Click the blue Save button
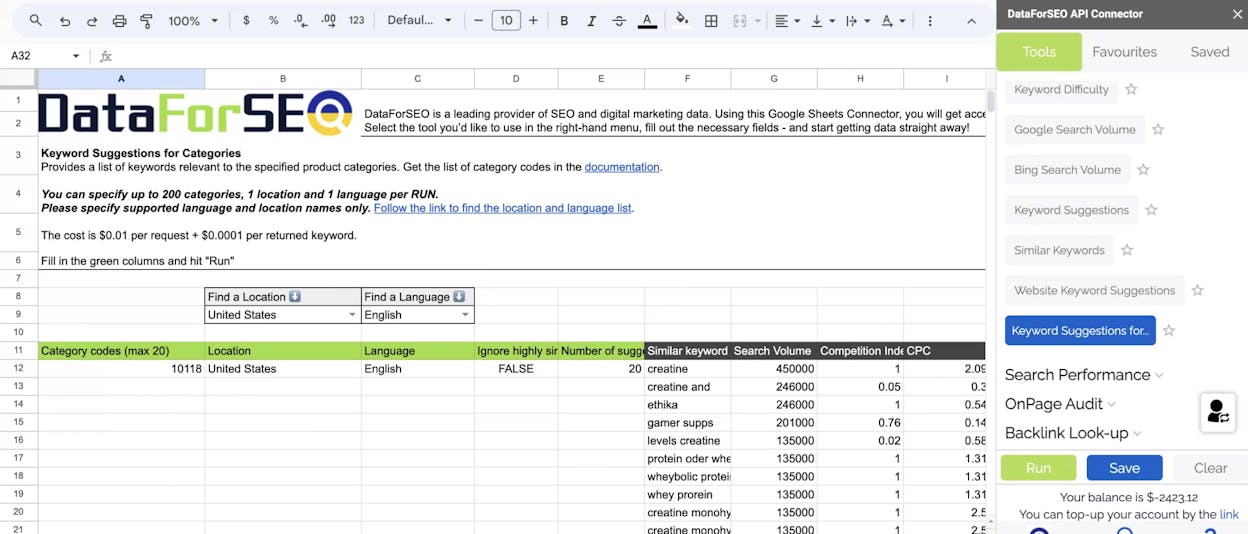This screenshot has width=1248, height=534. 1124,468
